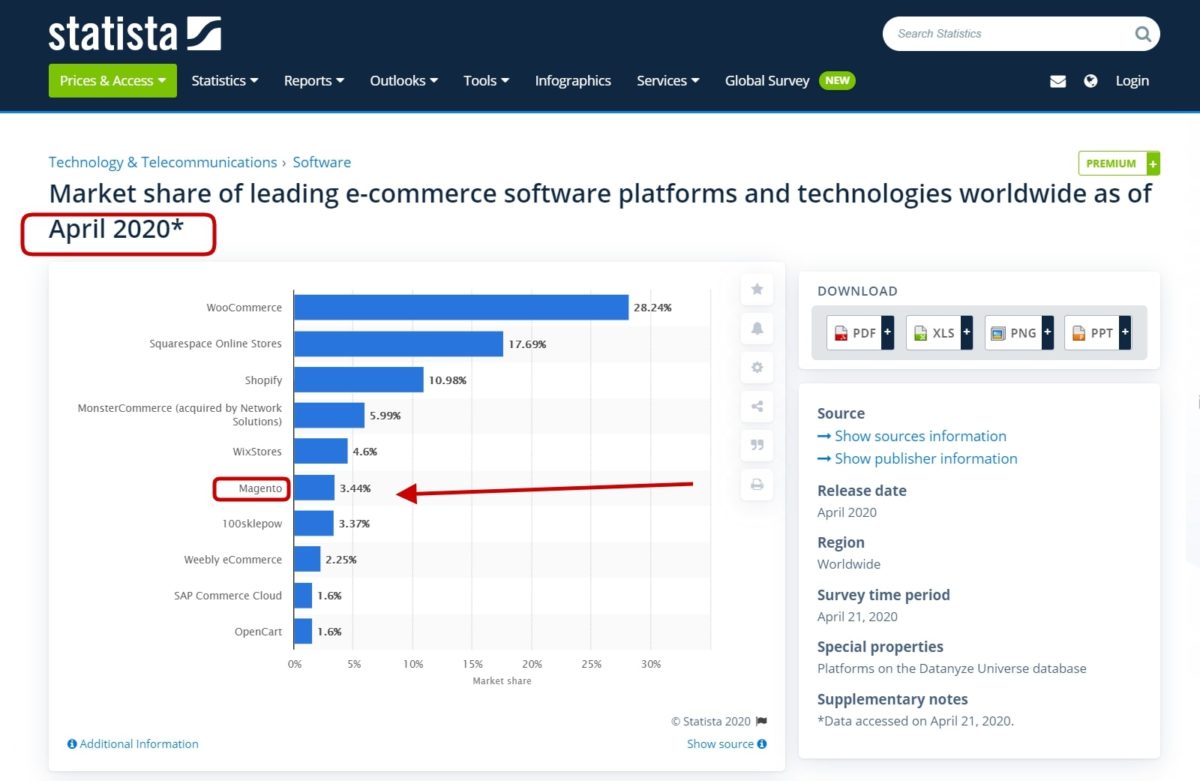Image resolution: width=1200 pixels, height=781 pixels.
Task: Click the globe language icon
Action: click(x=1091, y=81)
